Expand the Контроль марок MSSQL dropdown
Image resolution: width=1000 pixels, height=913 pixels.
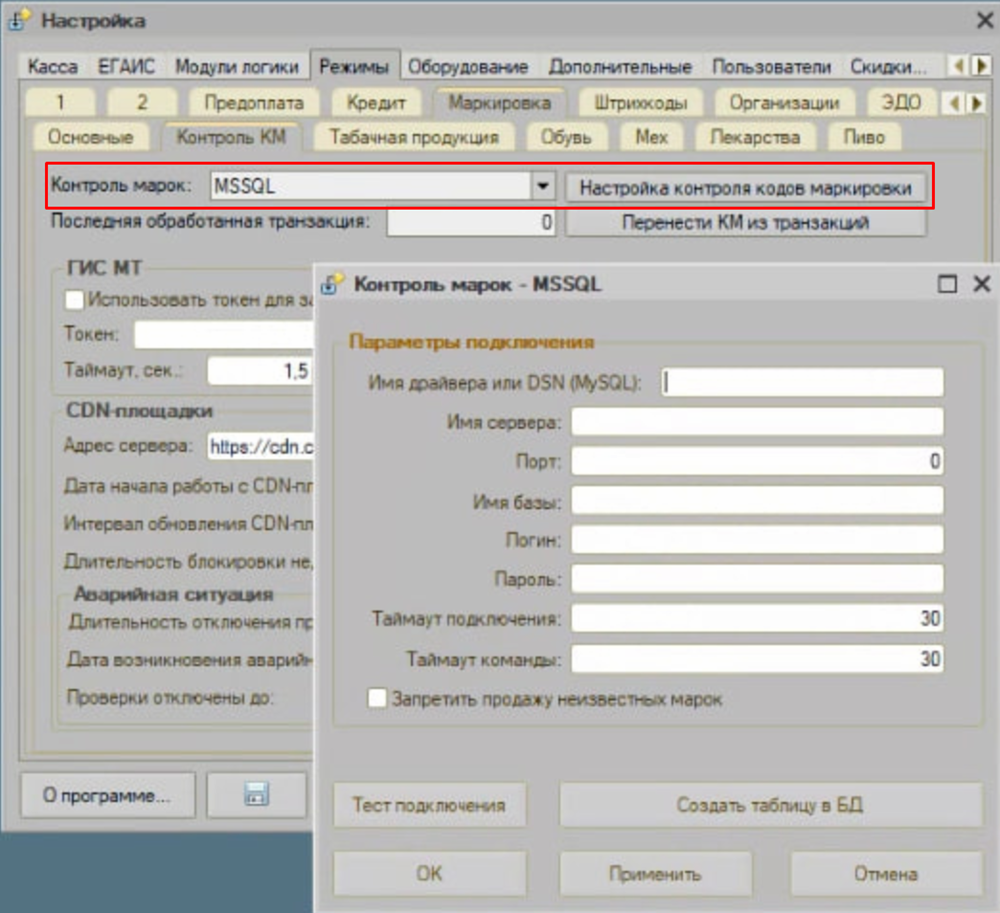[542, 186]
